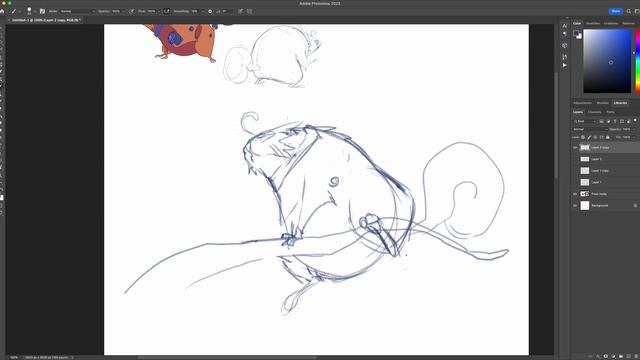Click the hue spectrum slider
Screen dimensions: 640x360
click(x=638, y=61)
